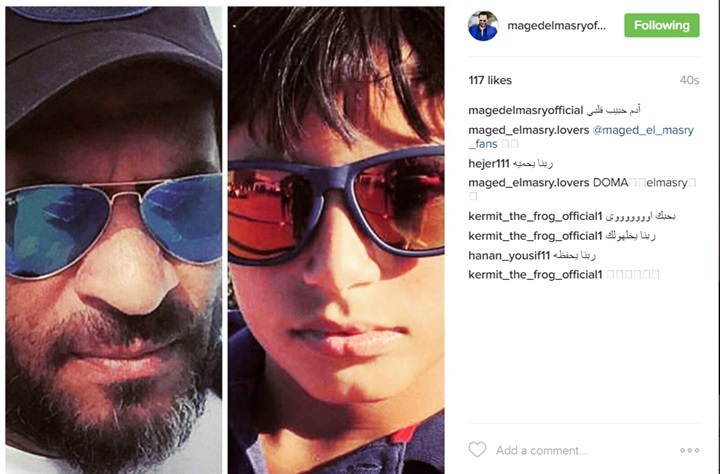Image resolution: width=720 pixels, height=474 pixels.
Task: Click the 40s post timestamp
Action: (x=689, y=80)
